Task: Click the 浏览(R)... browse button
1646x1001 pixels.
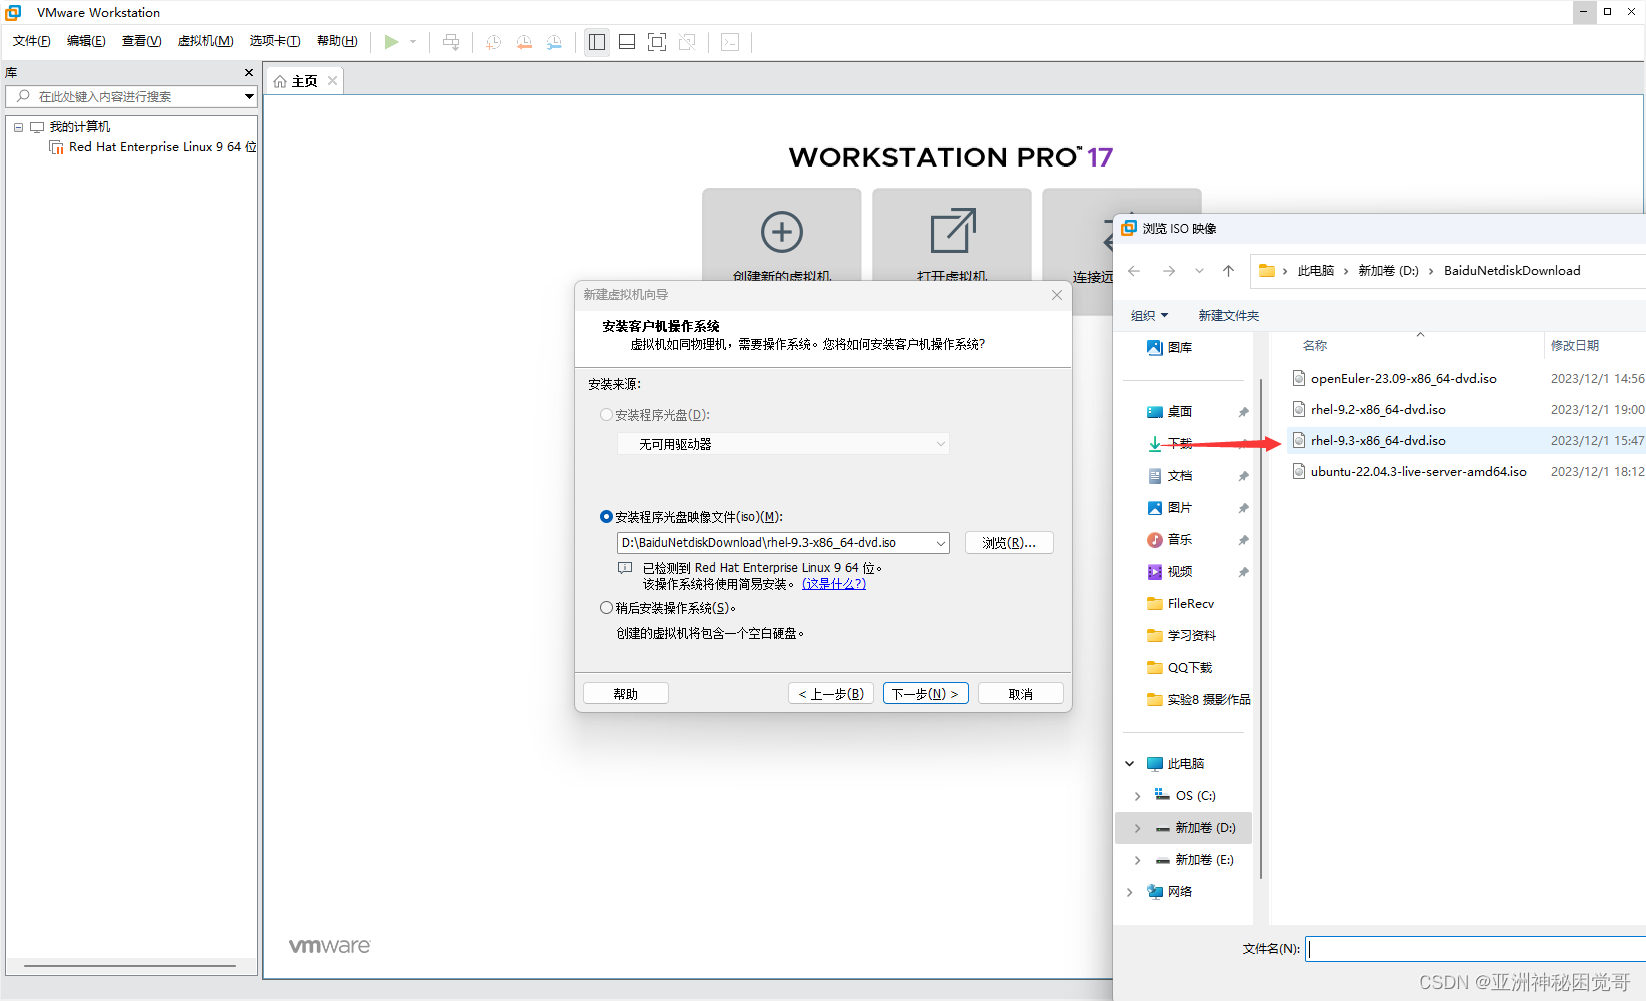Action: click(x=1009, y=543)
